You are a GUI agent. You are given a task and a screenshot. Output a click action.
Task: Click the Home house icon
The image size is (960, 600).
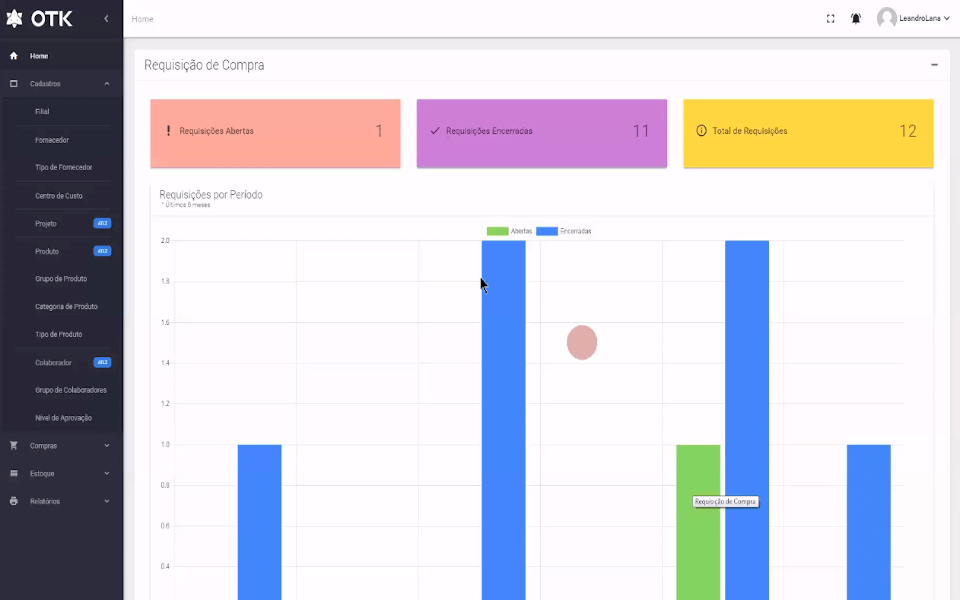[13, 56]
